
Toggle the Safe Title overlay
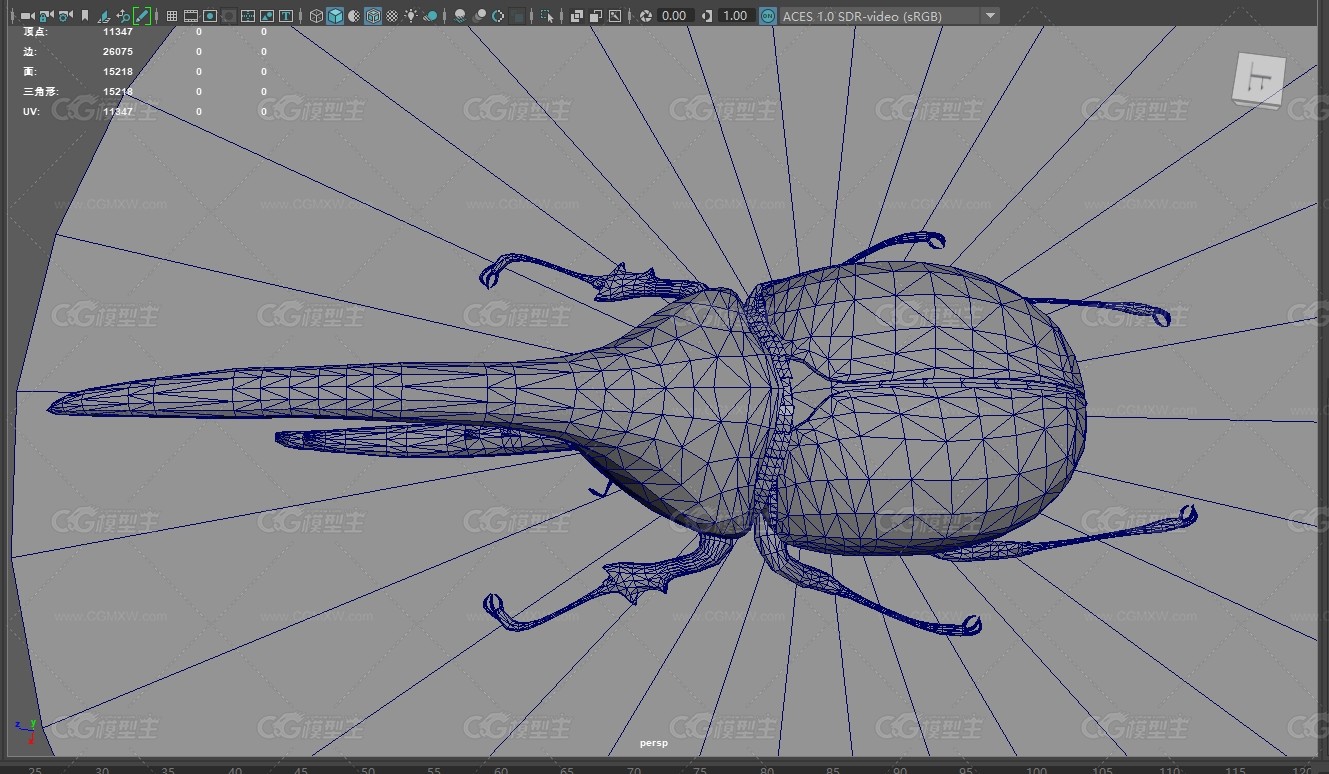tap(286, 16)
